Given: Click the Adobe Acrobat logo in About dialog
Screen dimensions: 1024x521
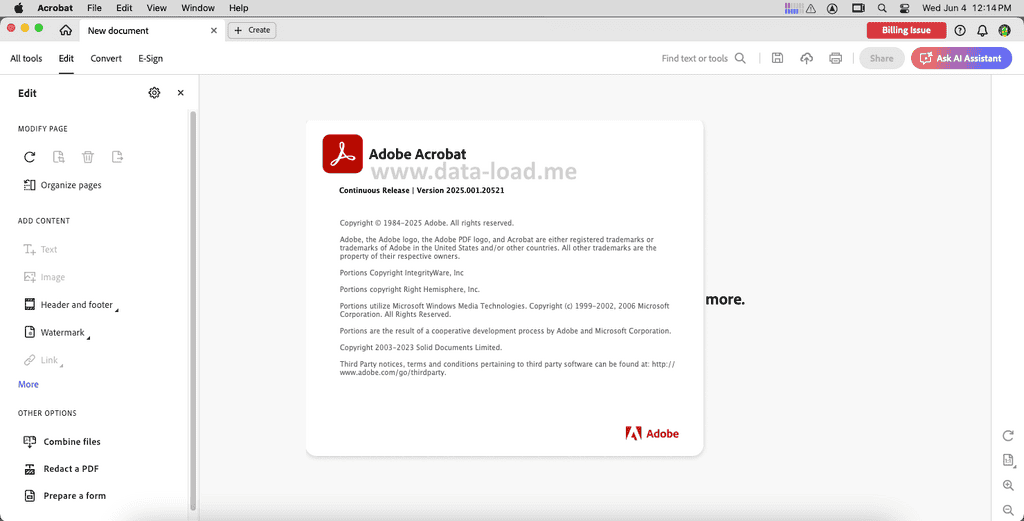Looking at the screenshot, I should (342, 153).
